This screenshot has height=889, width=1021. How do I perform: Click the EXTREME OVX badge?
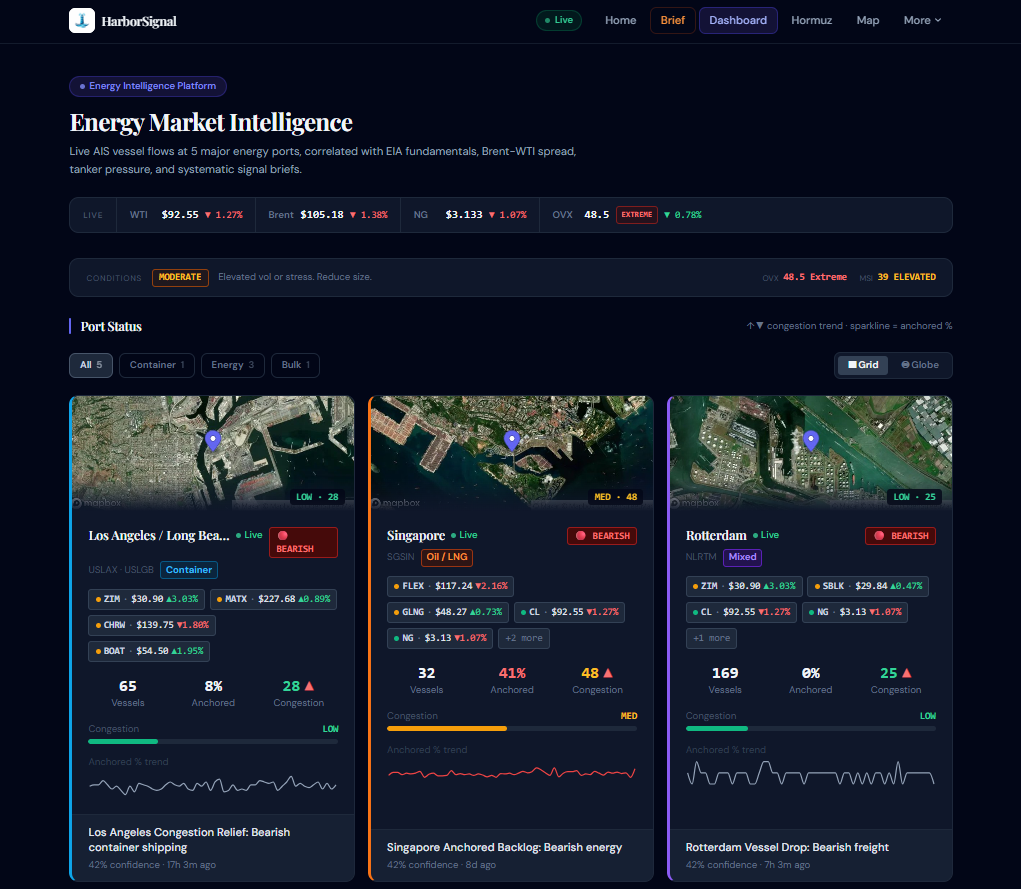[x=636, y=214]
